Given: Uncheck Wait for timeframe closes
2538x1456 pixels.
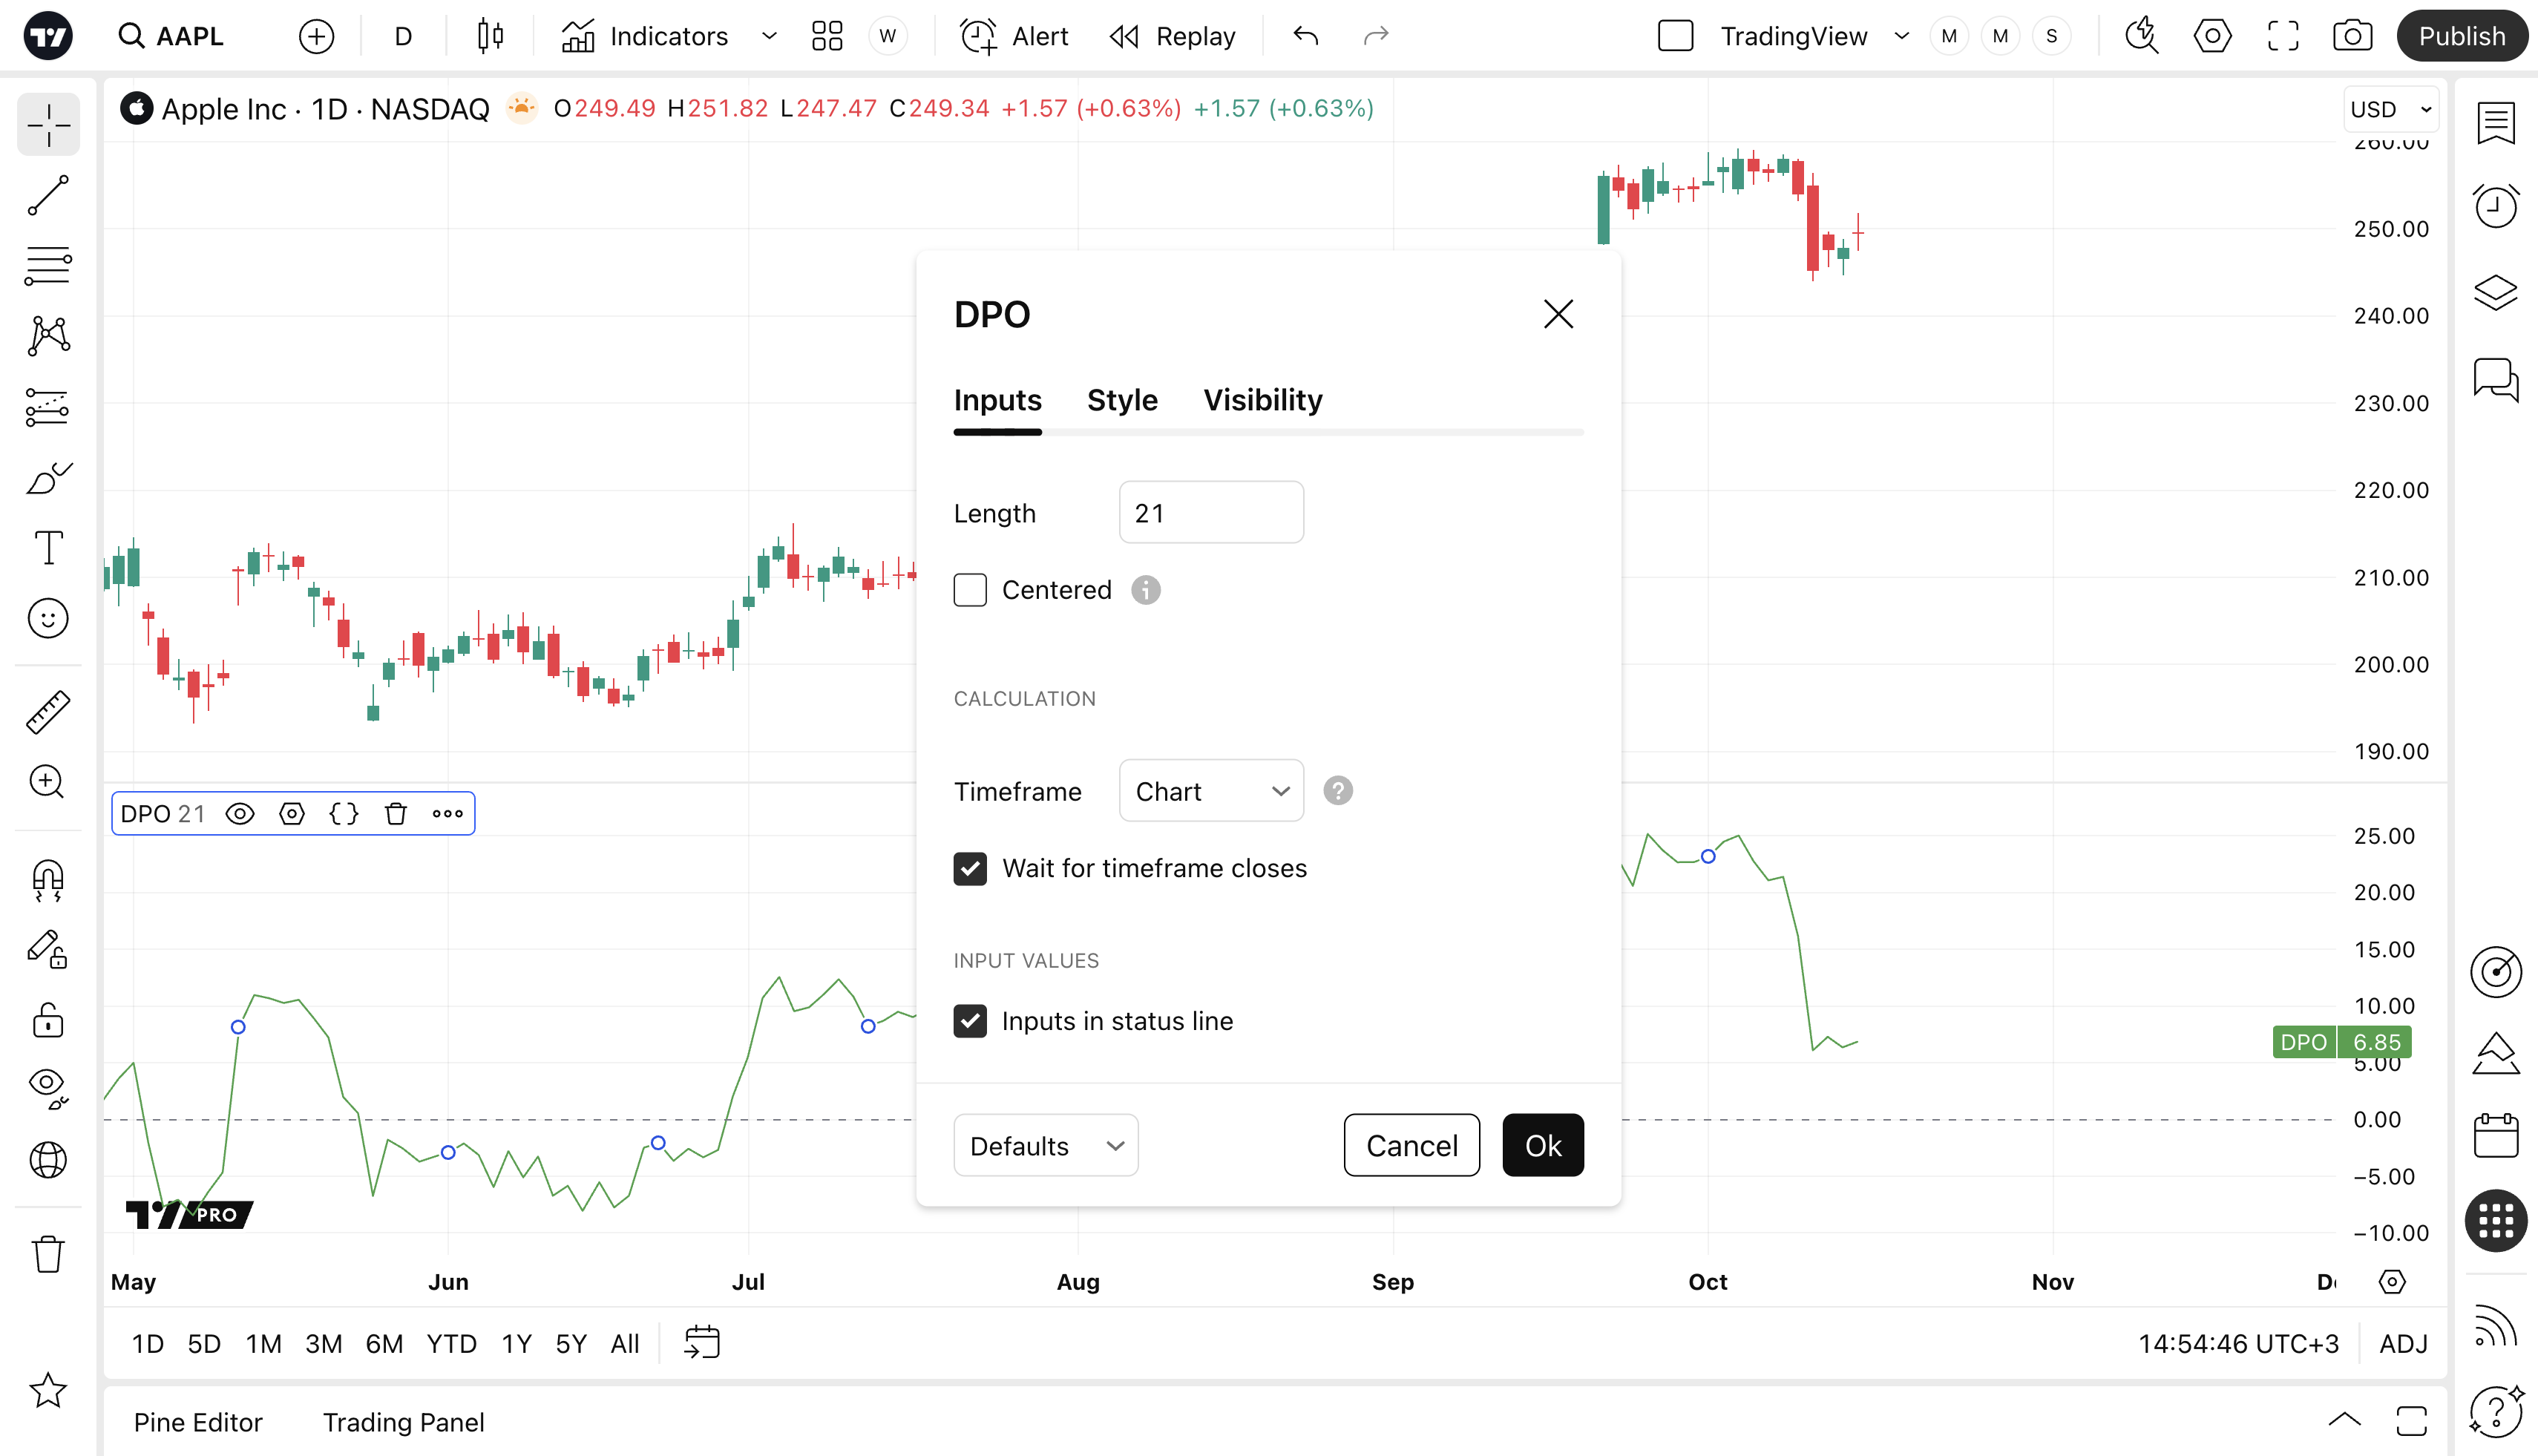Looking at the screenshot, I should point(970,868).
